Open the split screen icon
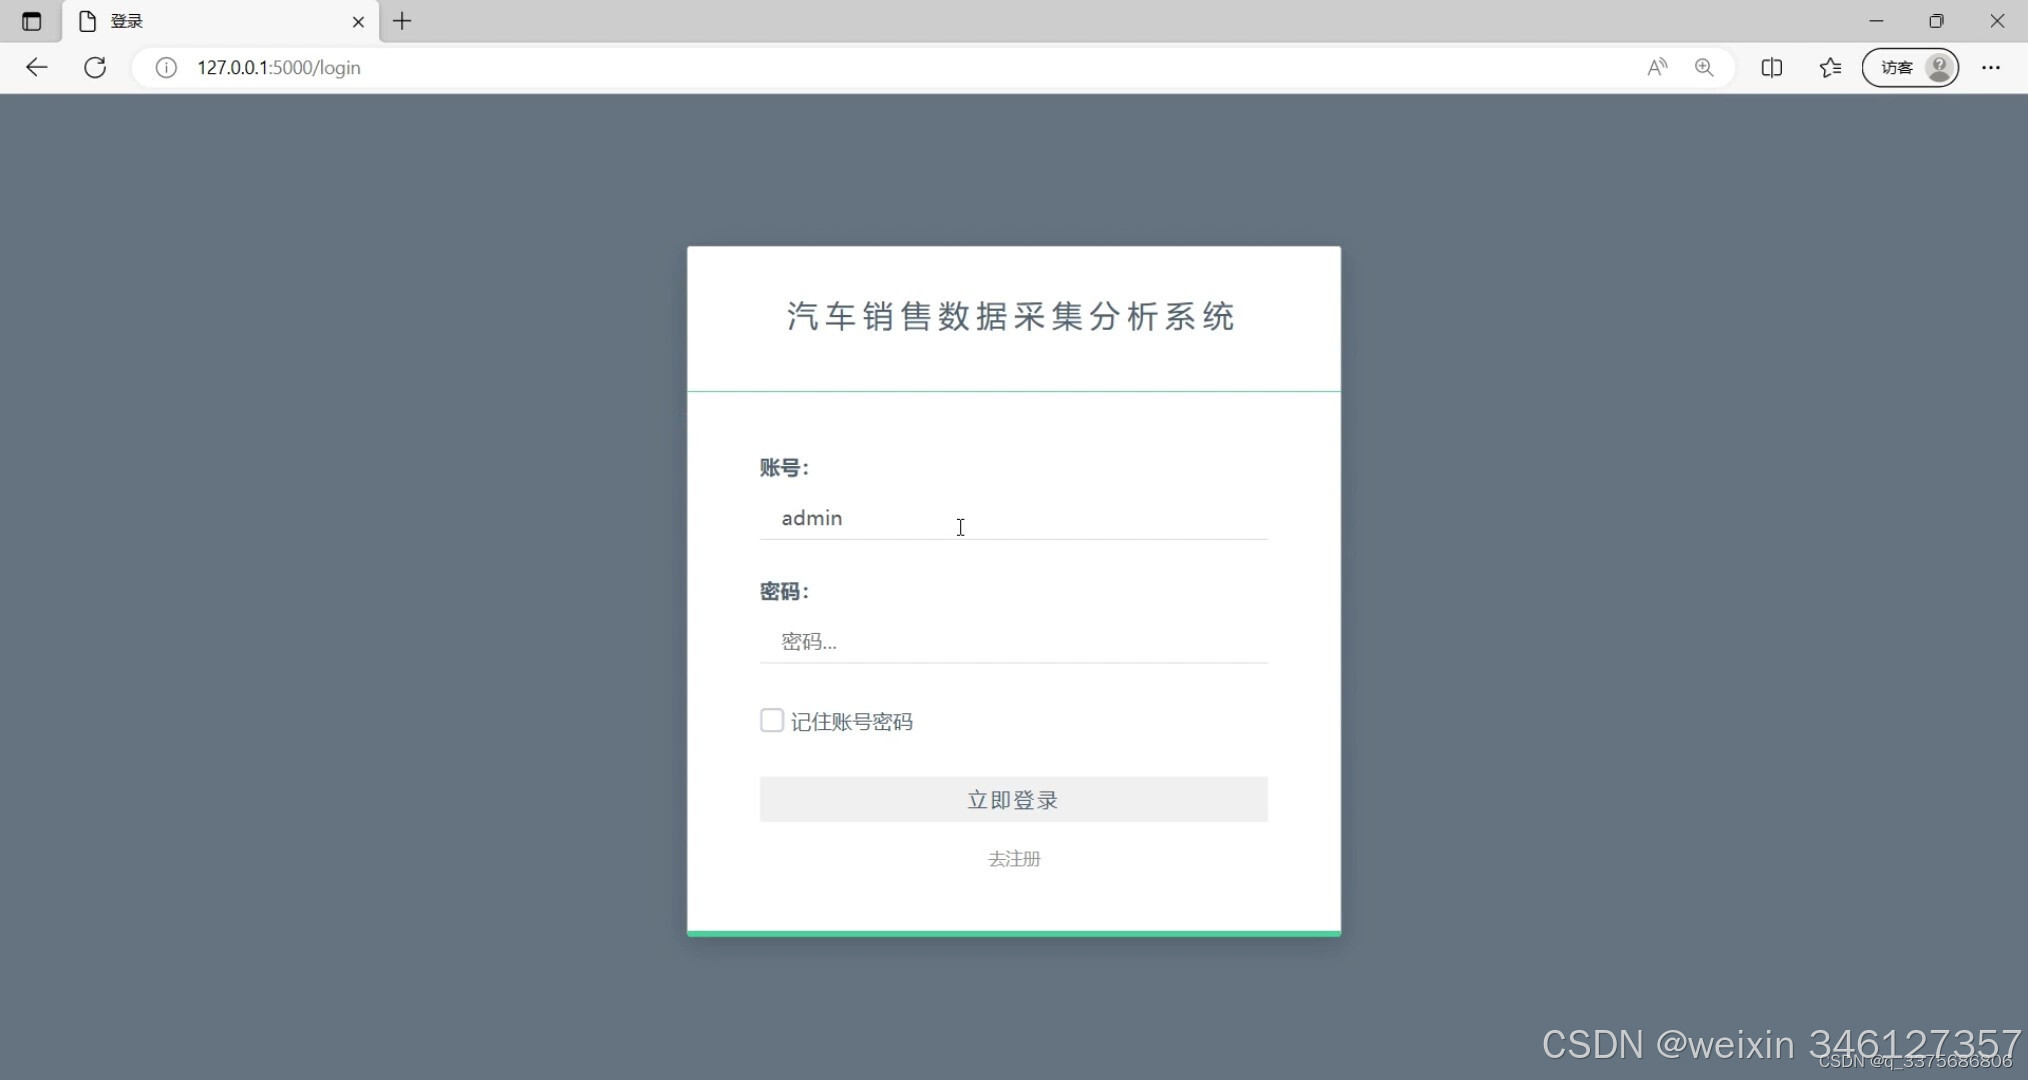2028x1080 pixels. [x=1773, y=67]
